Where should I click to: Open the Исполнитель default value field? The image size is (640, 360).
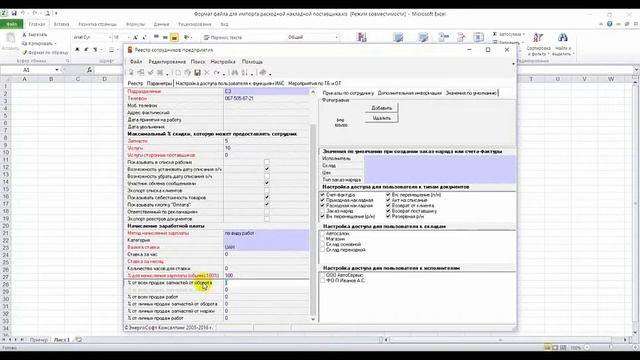point(440,158)
